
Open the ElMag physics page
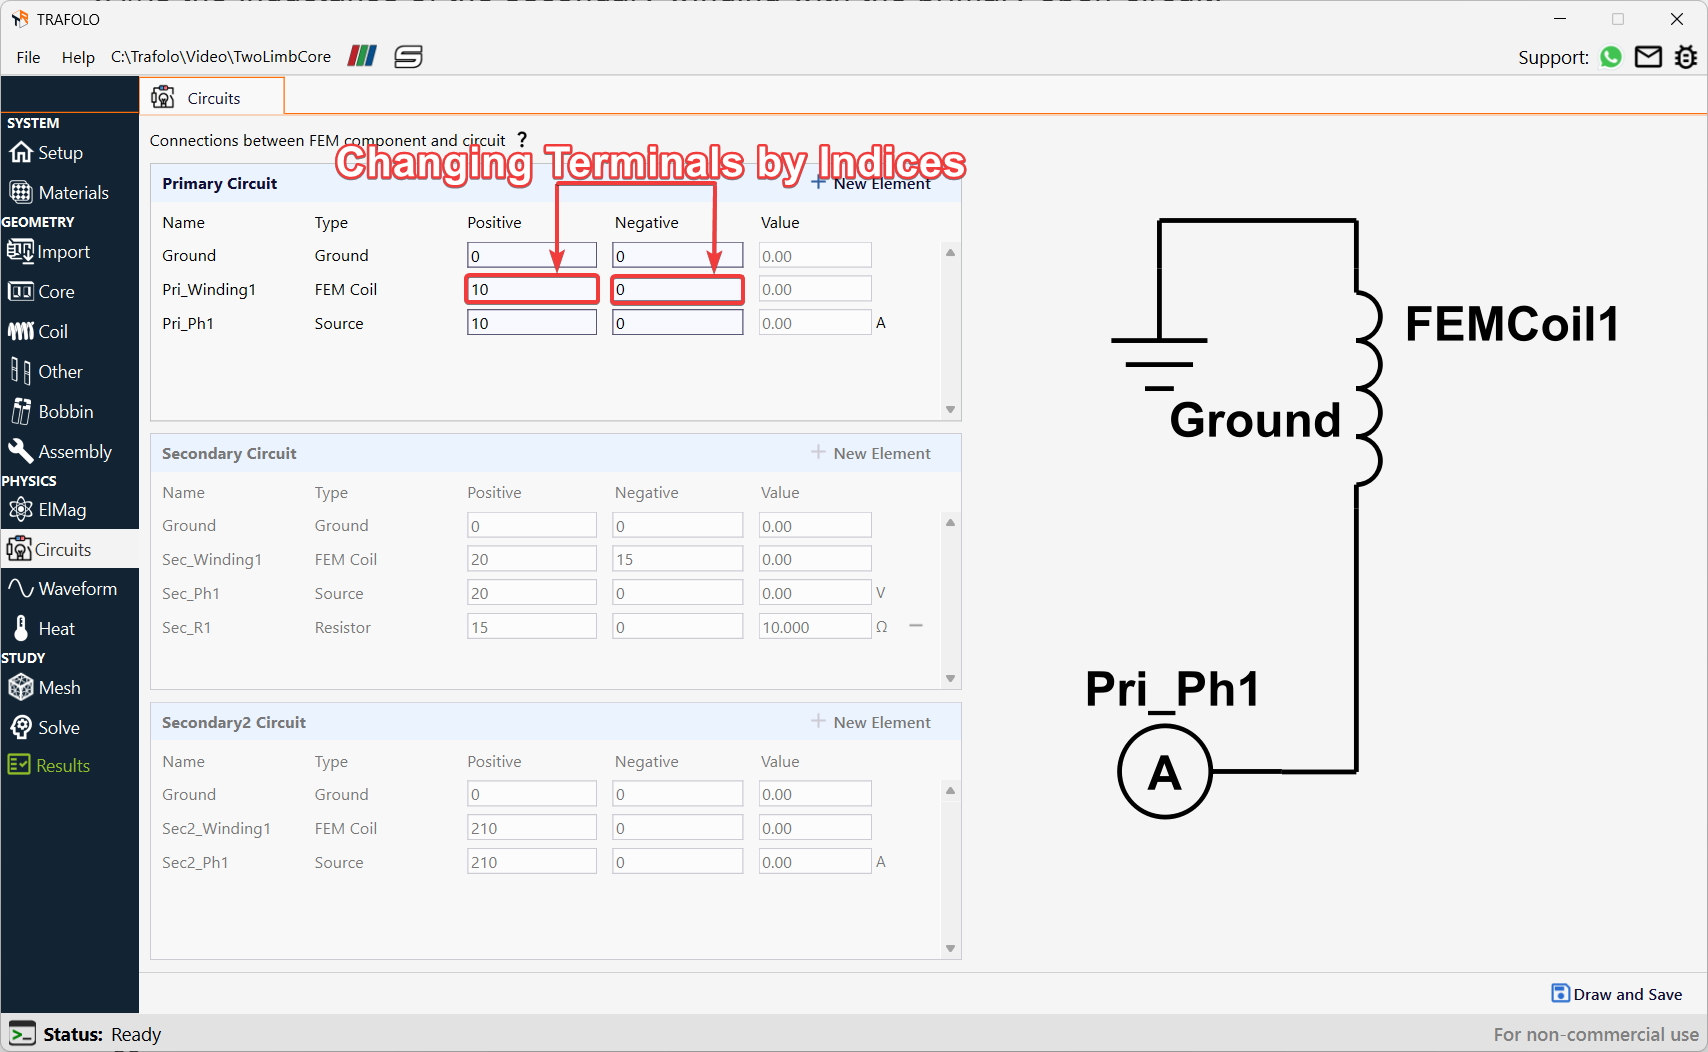(x=48, y=510)
